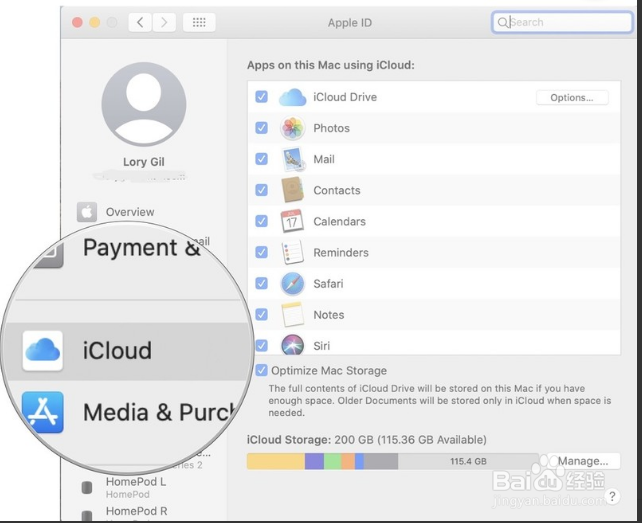Click the purple segment of storage bar
Screen dimensions: 642x523
pos(314,461)
